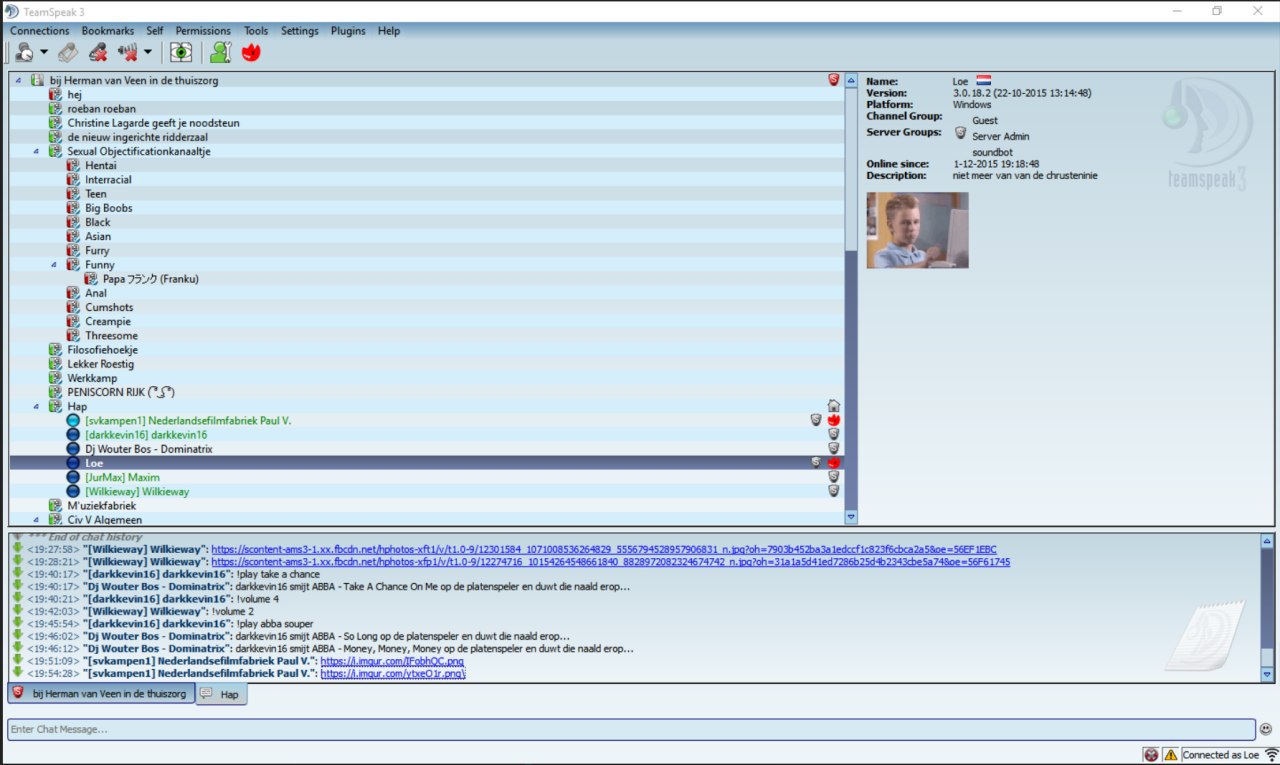Image resolution: width=1280 pixels, height=765 pixels.
Task: Click the red tulip icon in the toolbar
Action: [251, 53]
